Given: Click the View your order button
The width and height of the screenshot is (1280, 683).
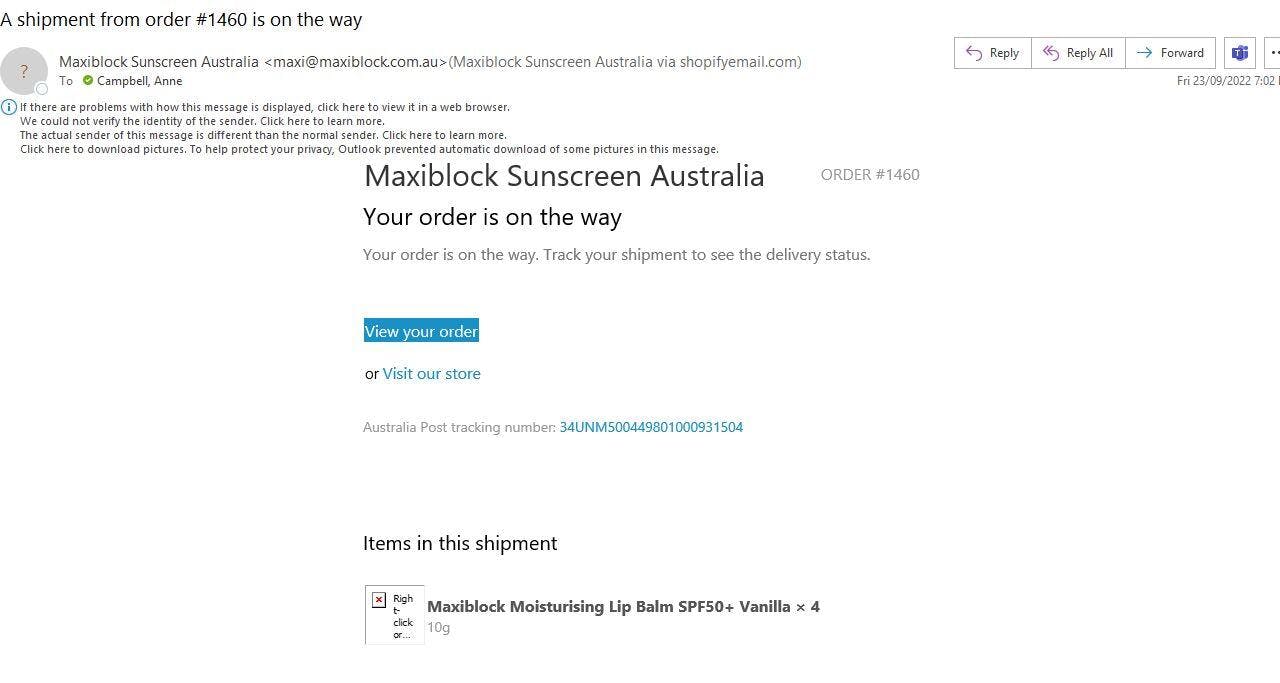Looking at the screenshot, I should tap(421, 331).
